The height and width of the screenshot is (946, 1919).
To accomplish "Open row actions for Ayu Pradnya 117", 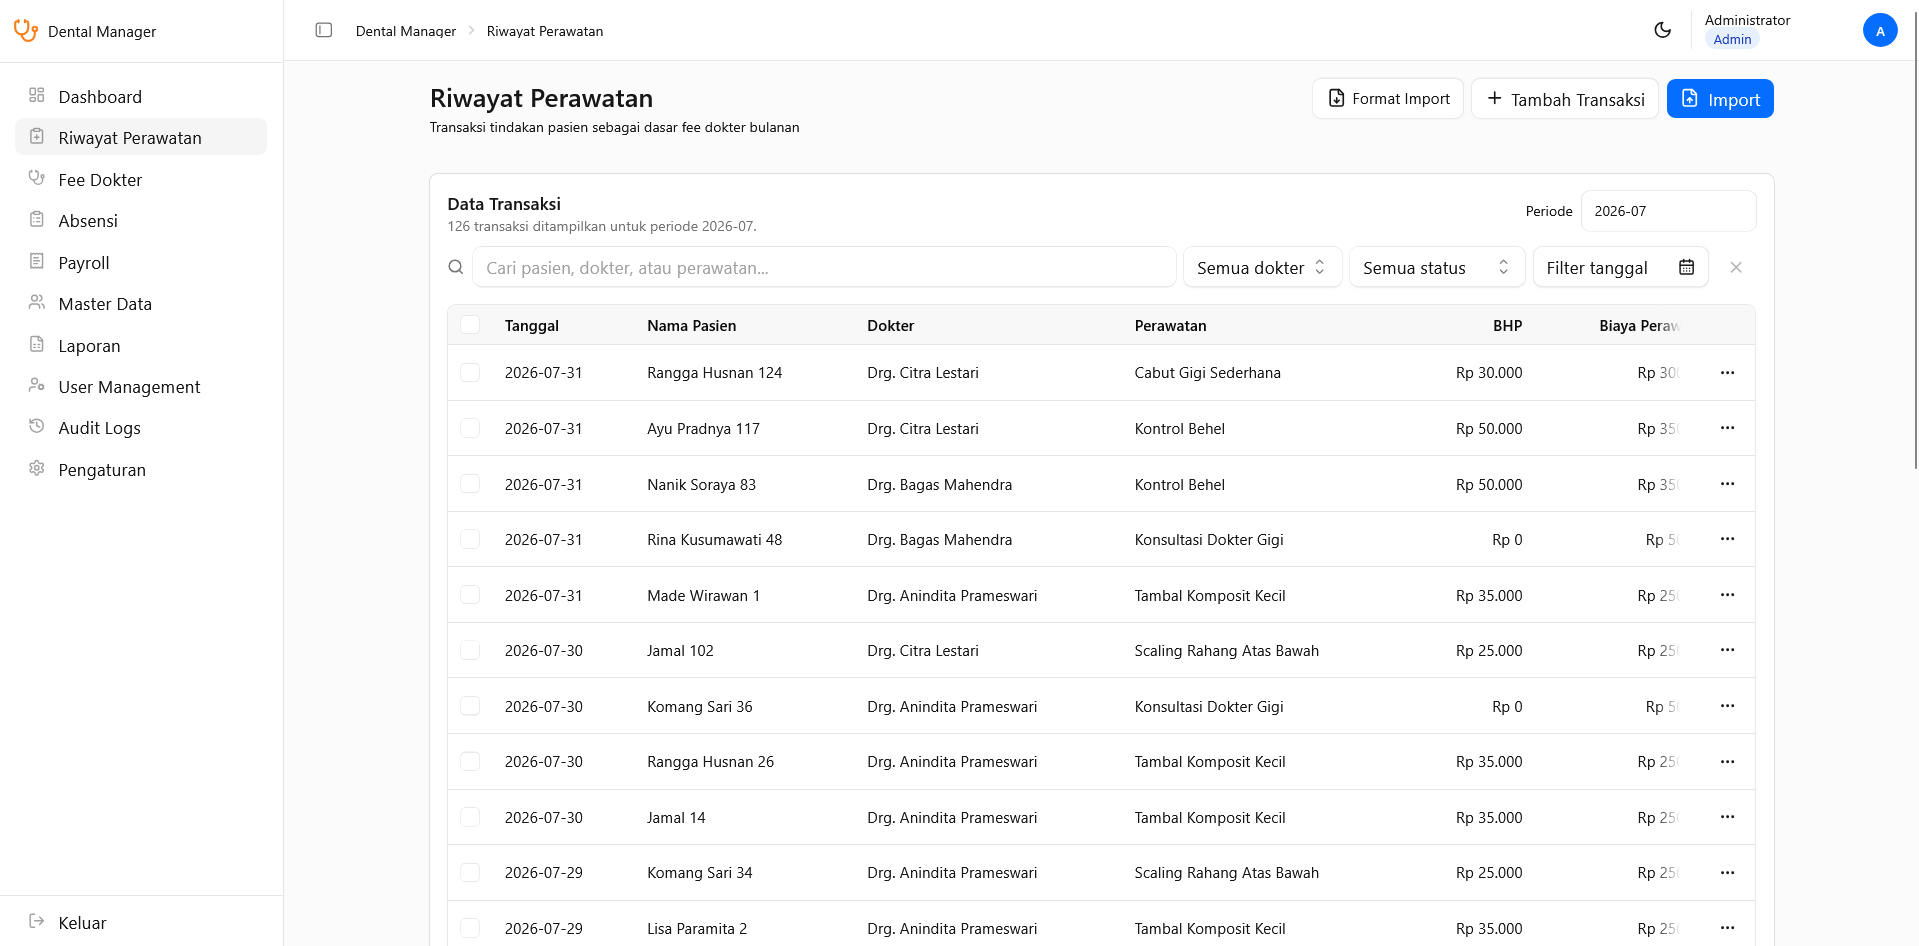I will [x=1727, y=428].
